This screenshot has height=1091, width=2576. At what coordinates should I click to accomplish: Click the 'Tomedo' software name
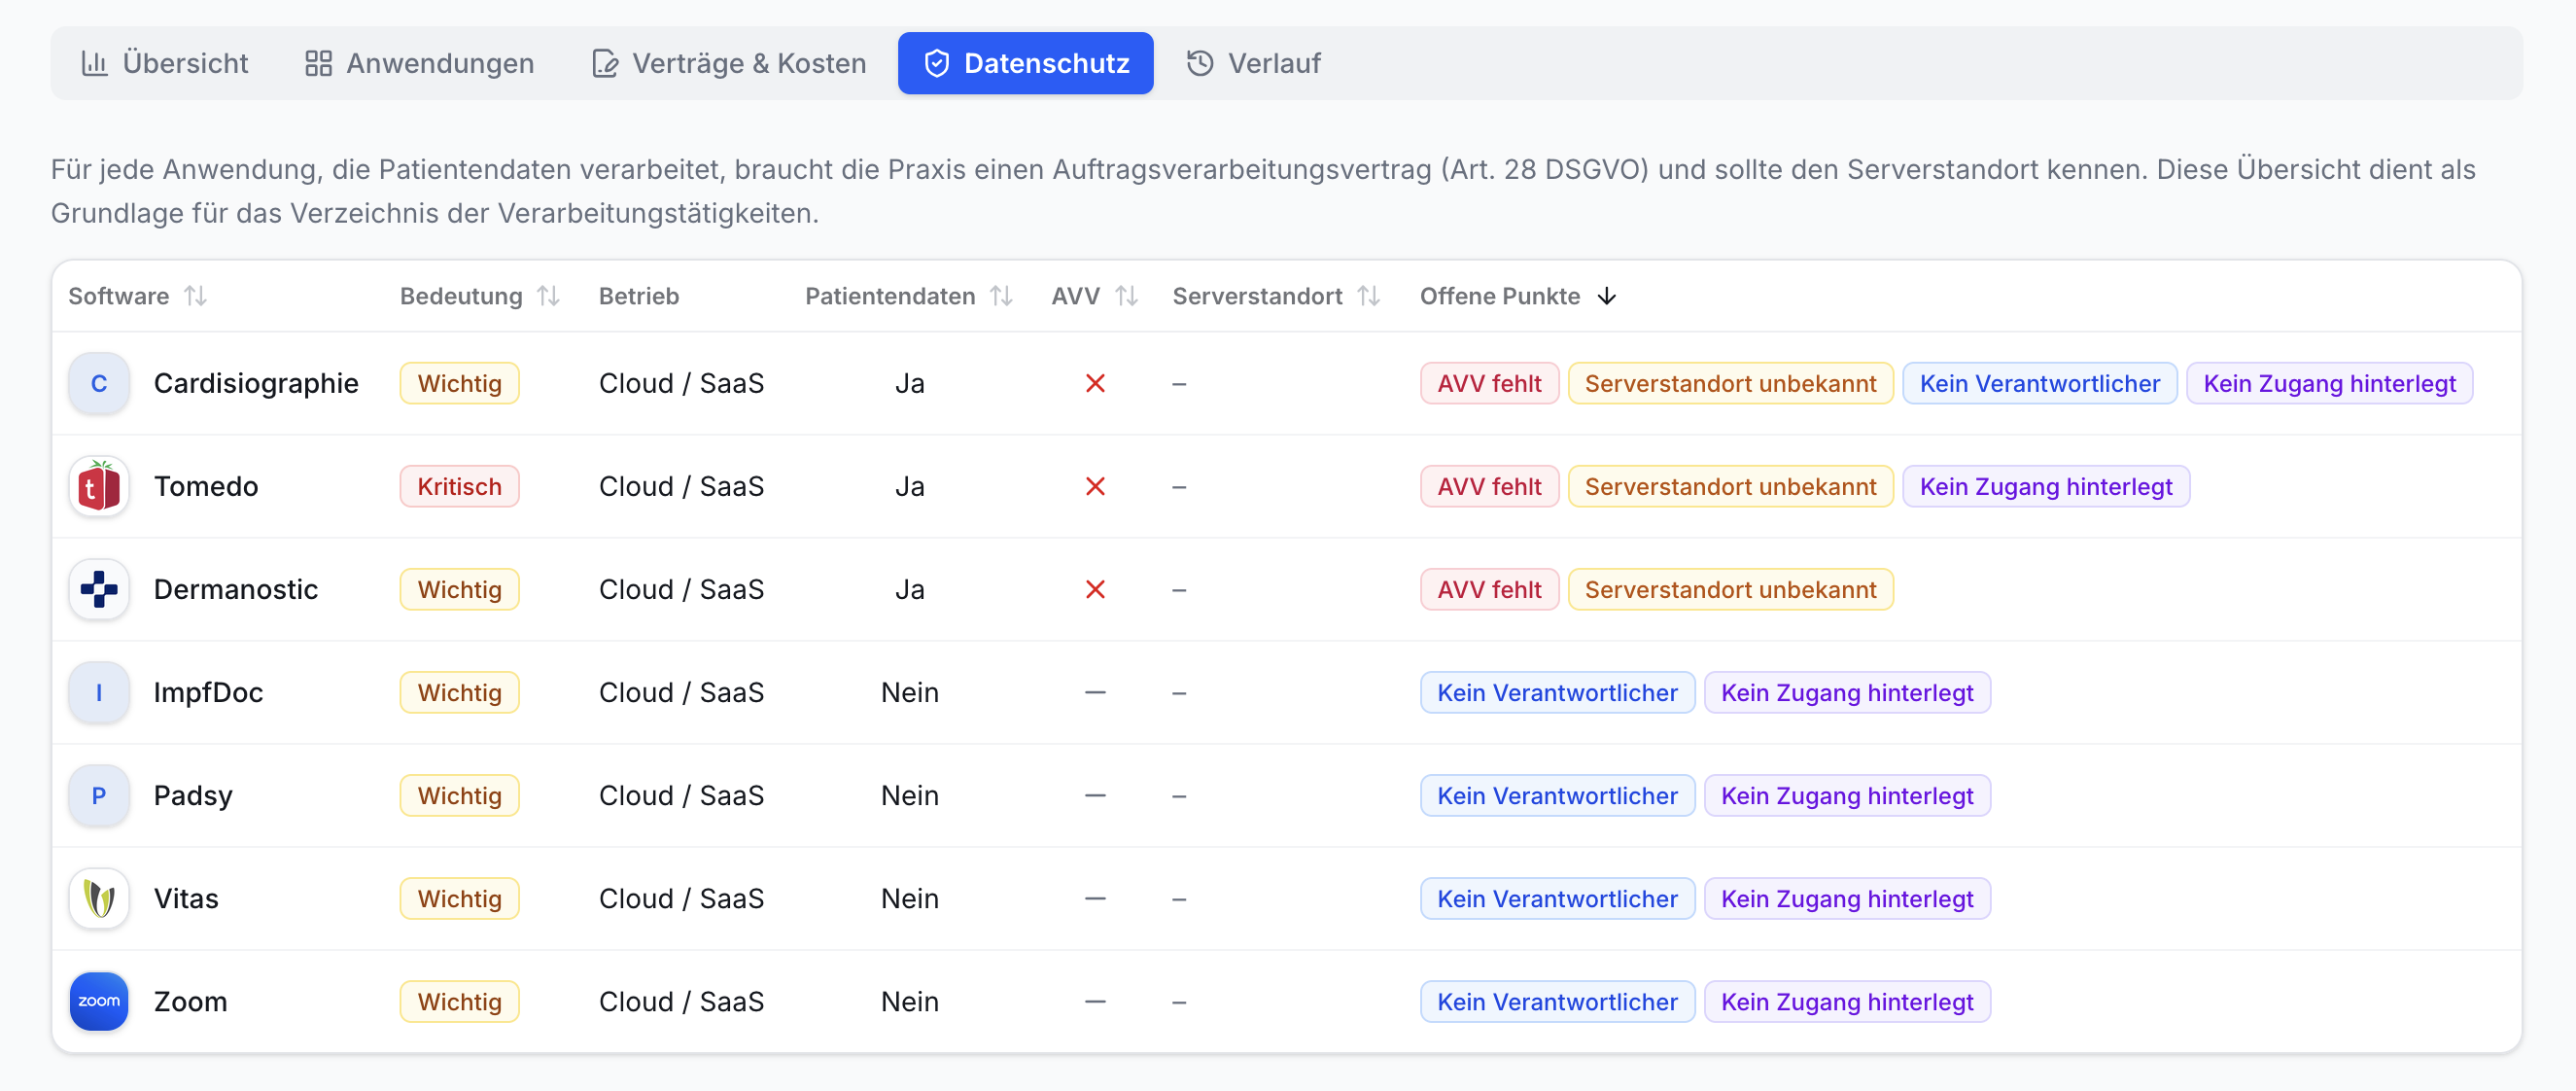[206, 486]
